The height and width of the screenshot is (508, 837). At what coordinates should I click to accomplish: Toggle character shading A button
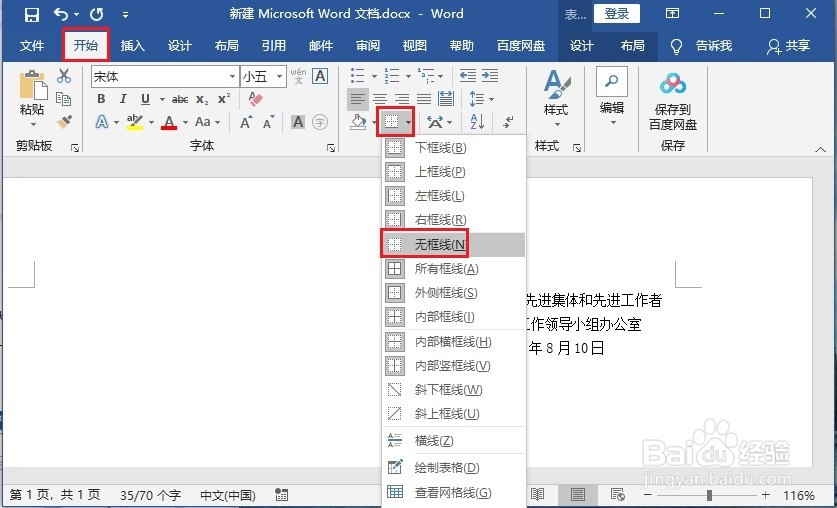(298, 122)
